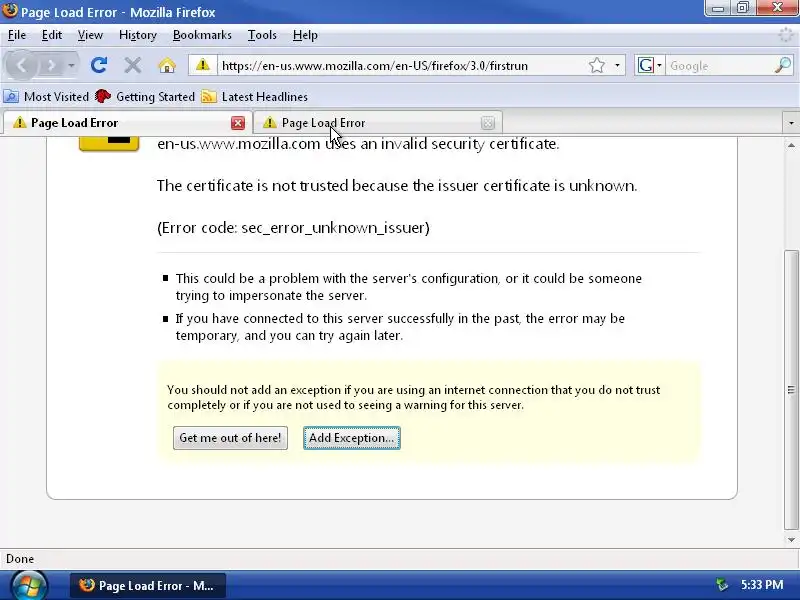Click the vertical scrollbar thumb

[x=791, y=390]
